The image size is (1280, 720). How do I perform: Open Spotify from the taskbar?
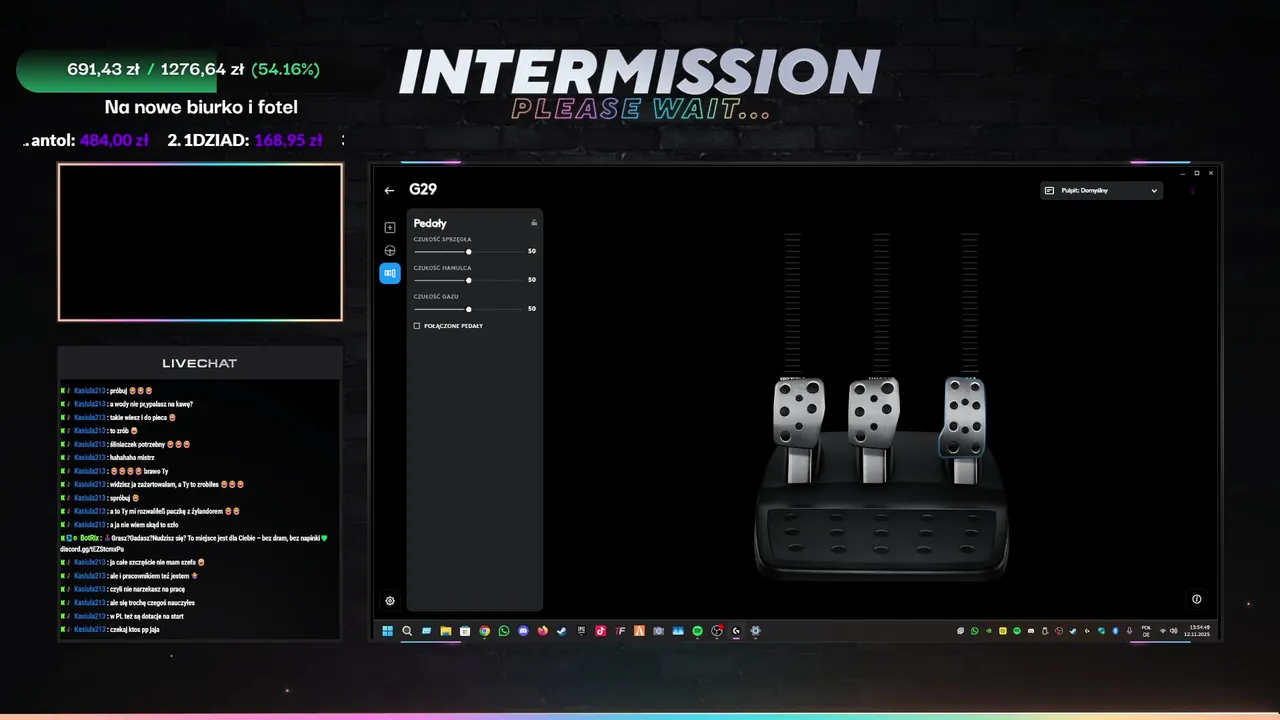[697, 631]
